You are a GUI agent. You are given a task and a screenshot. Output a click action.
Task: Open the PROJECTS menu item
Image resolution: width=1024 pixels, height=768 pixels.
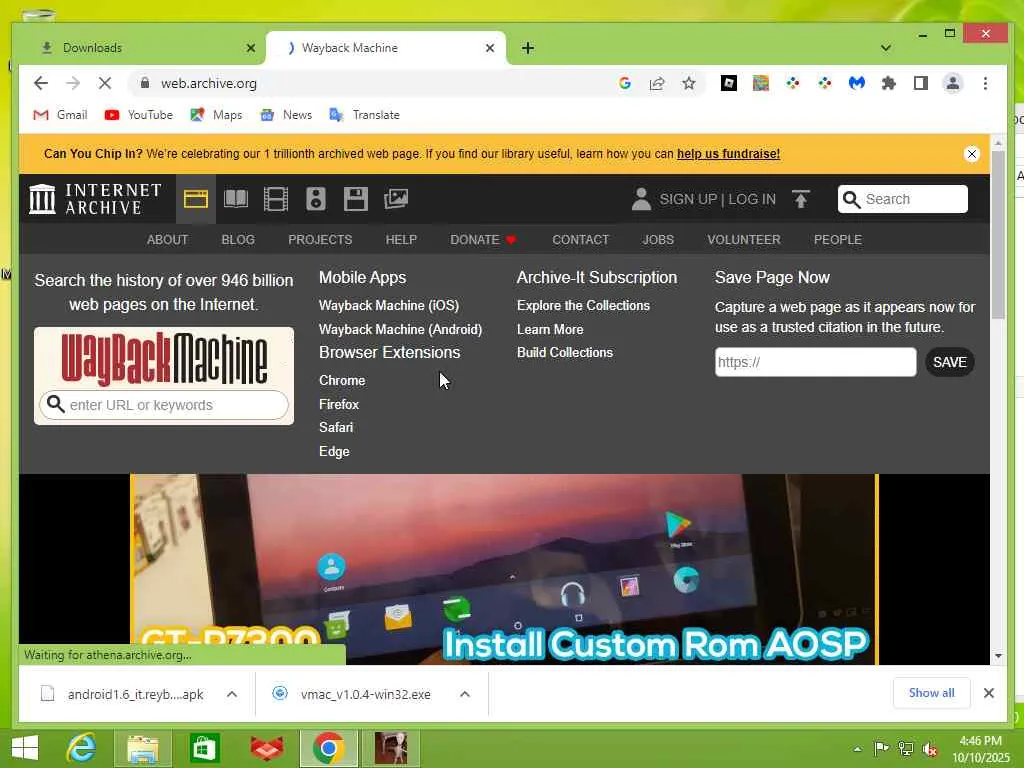pos(320,240)
